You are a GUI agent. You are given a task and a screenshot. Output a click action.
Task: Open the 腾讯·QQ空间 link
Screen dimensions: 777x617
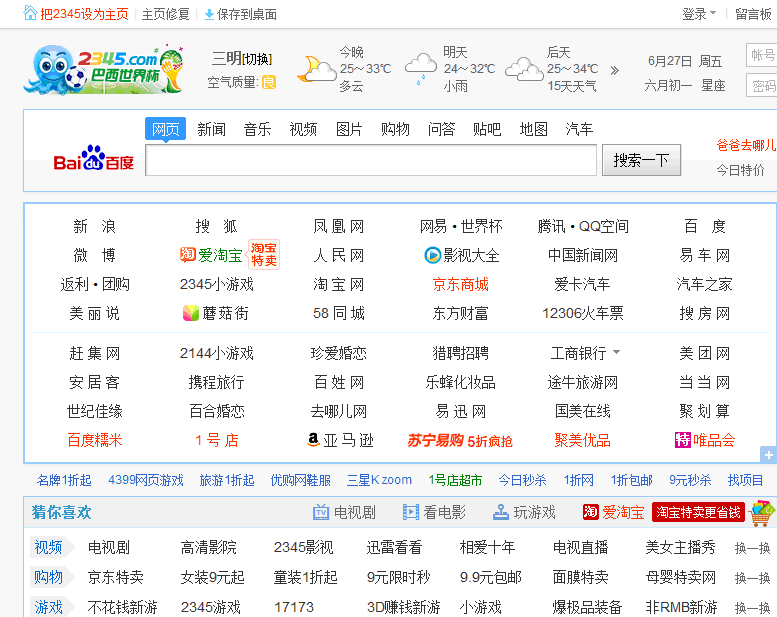583,226
